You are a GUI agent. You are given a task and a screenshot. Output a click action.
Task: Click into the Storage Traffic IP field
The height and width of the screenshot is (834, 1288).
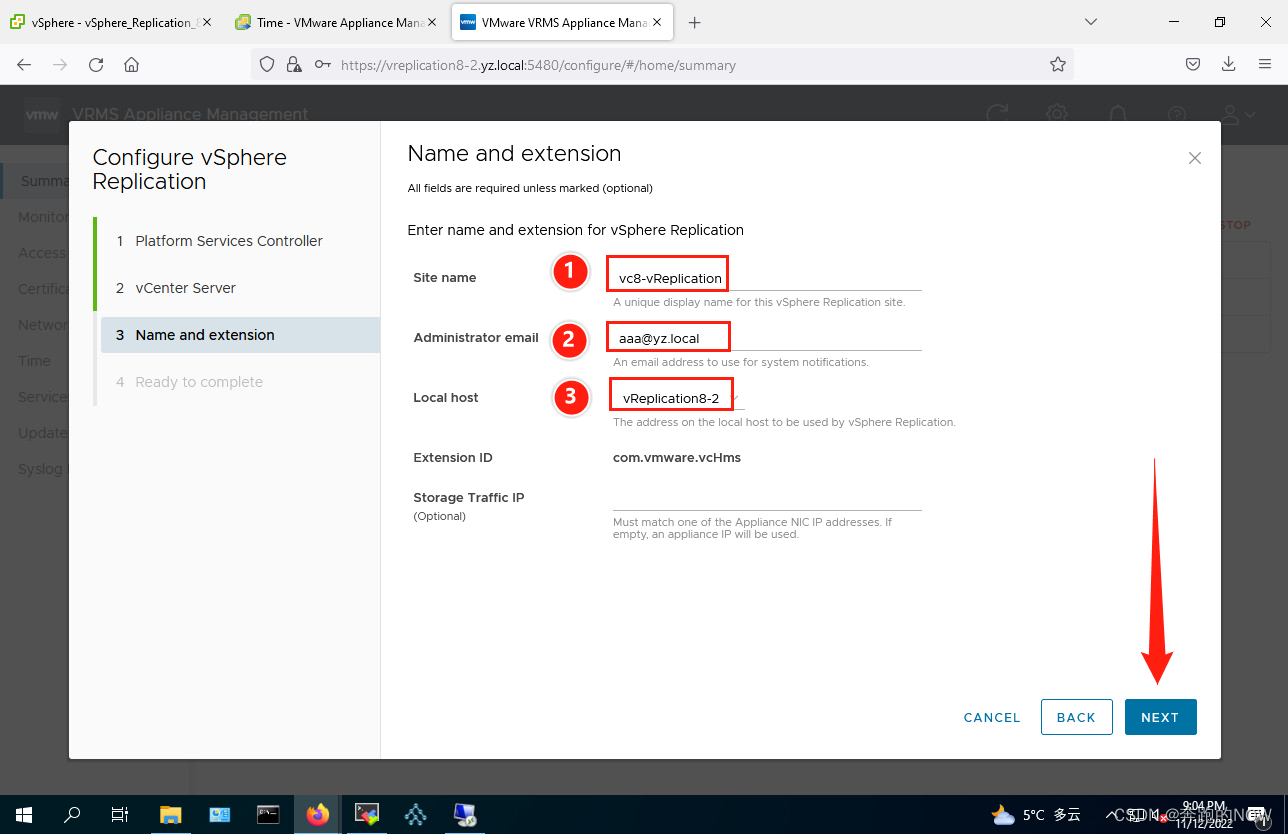[x=767, y=498]
